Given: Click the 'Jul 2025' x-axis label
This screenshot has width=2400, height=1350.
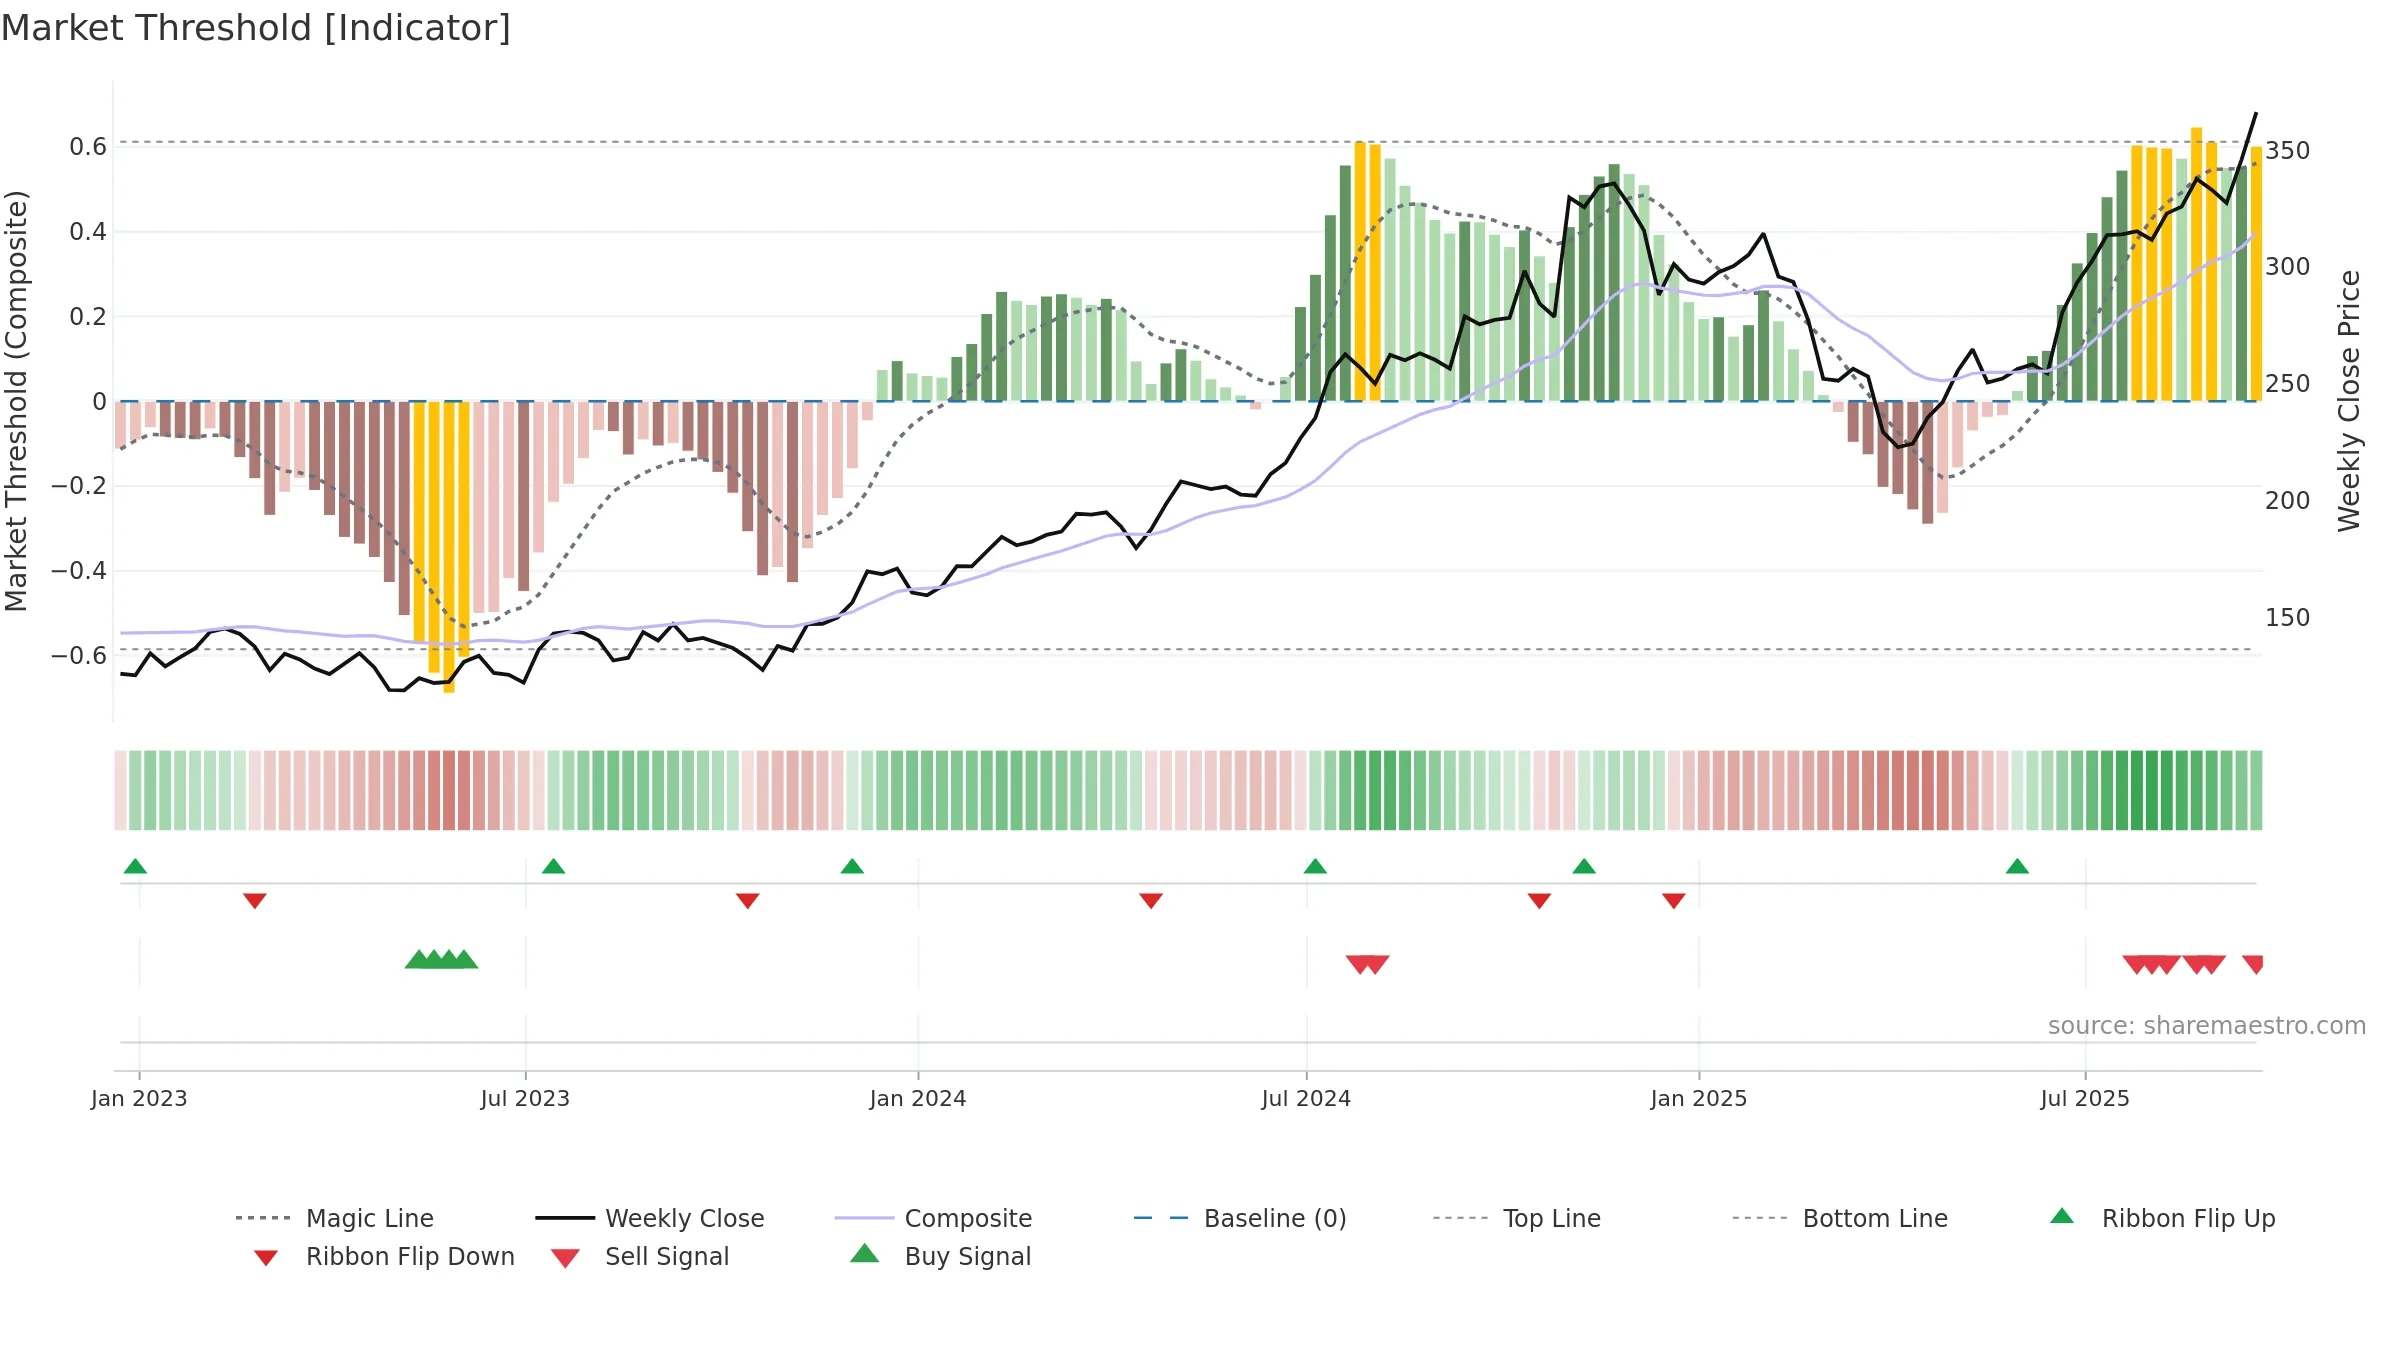Looking at the screenshot, I should 2085,1099.
